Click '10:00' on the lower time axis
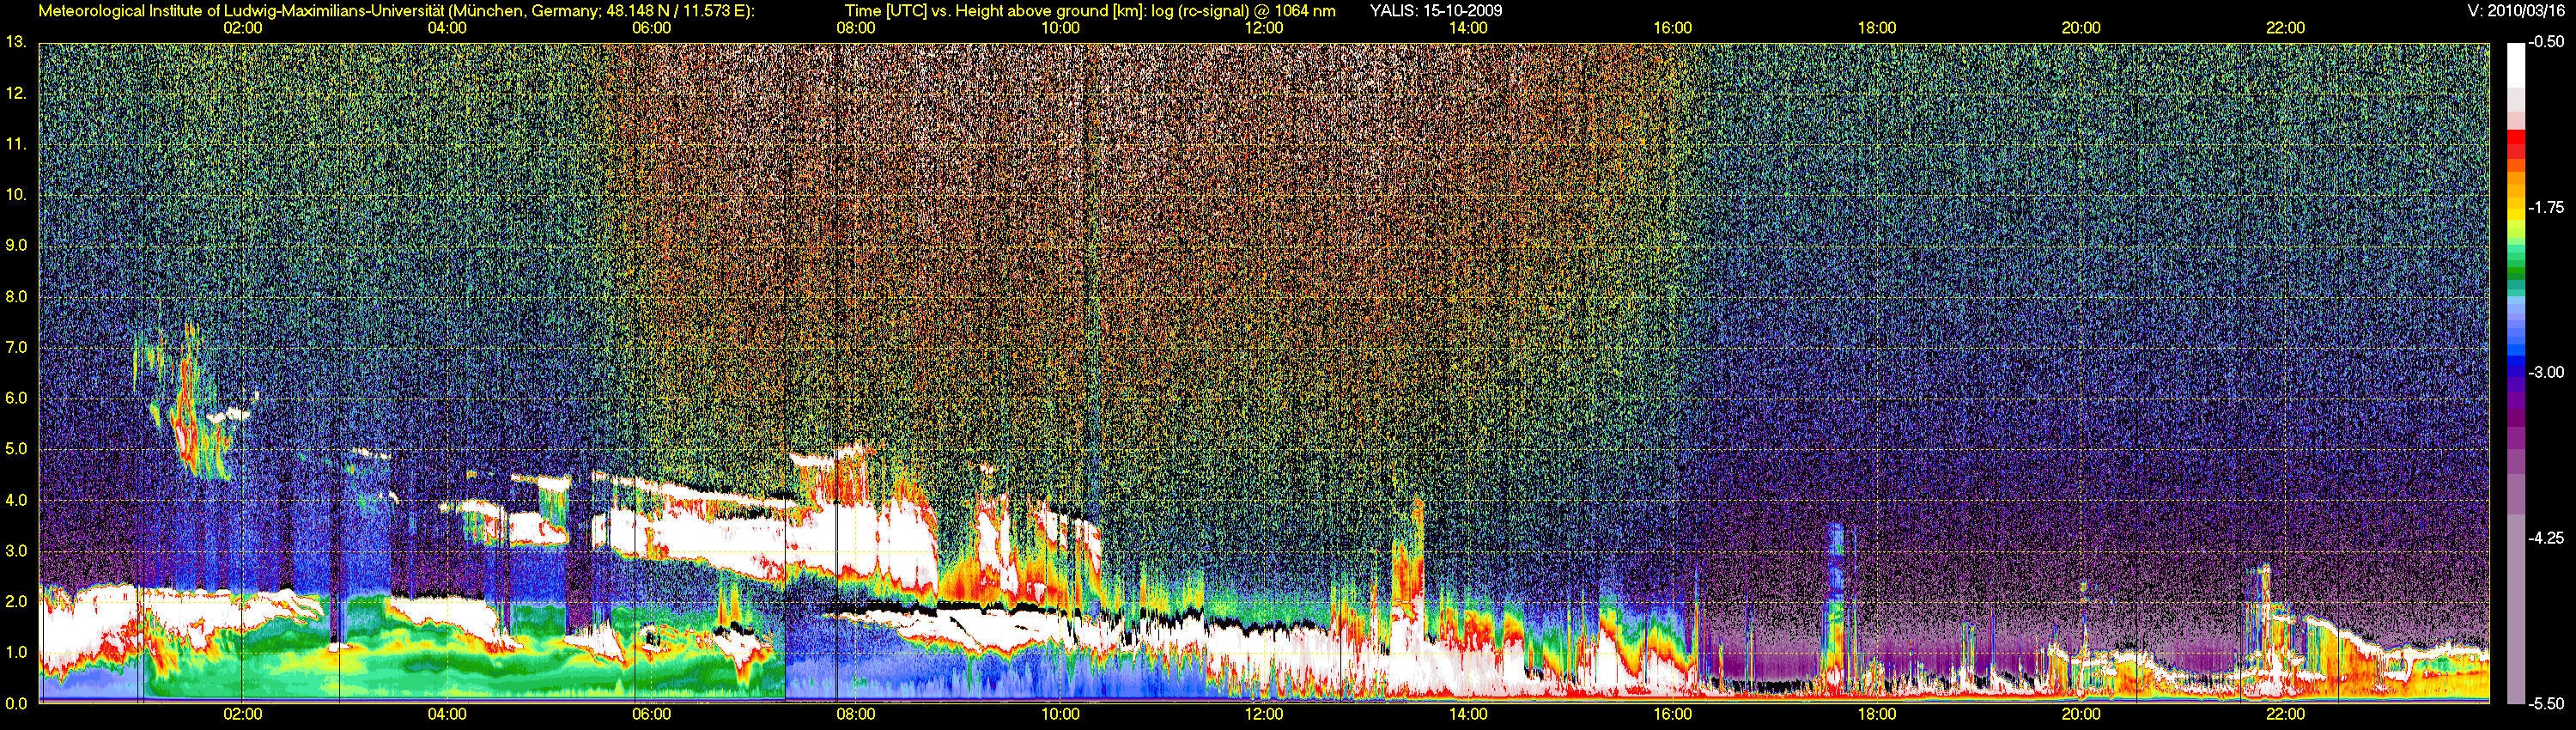This screenshot has height=730, width=2576. 1060,714
